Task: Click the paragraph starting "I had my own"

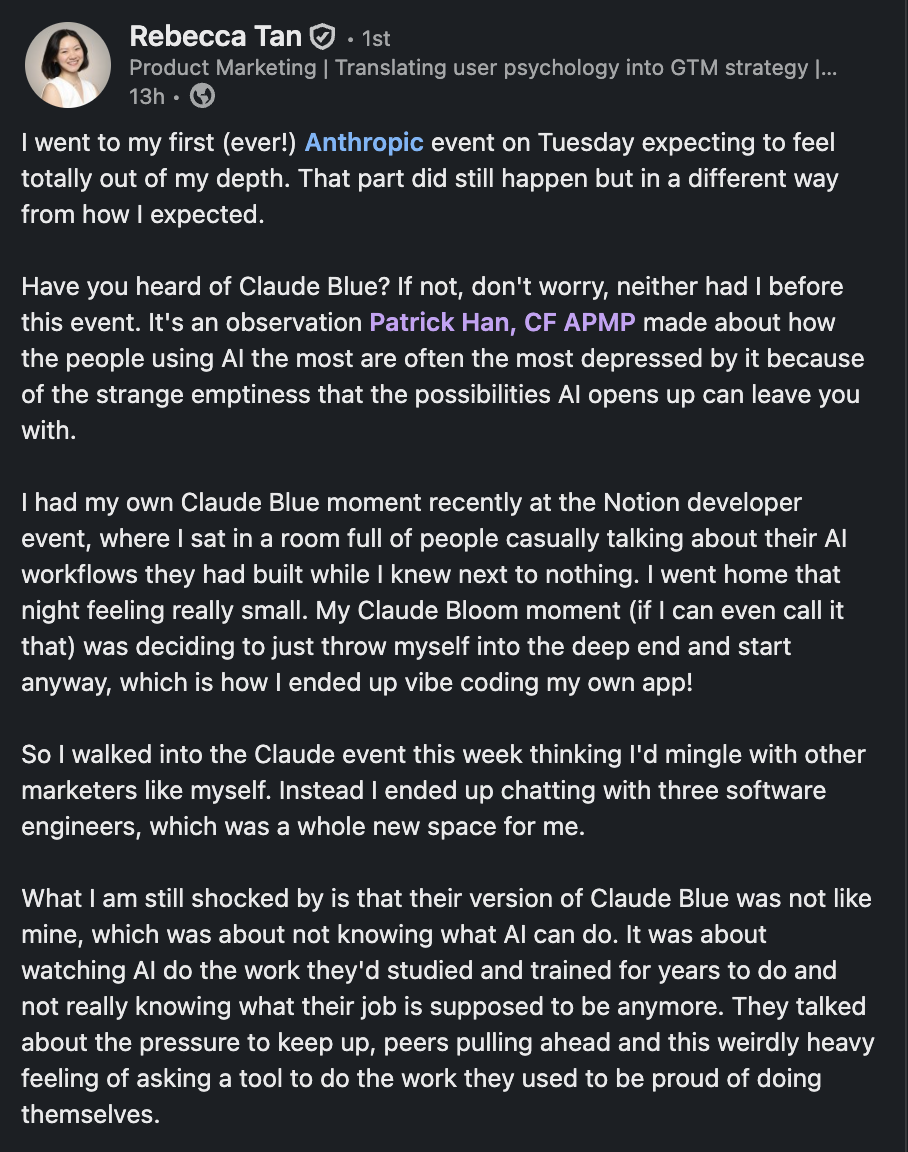Action: pos(433,592)
